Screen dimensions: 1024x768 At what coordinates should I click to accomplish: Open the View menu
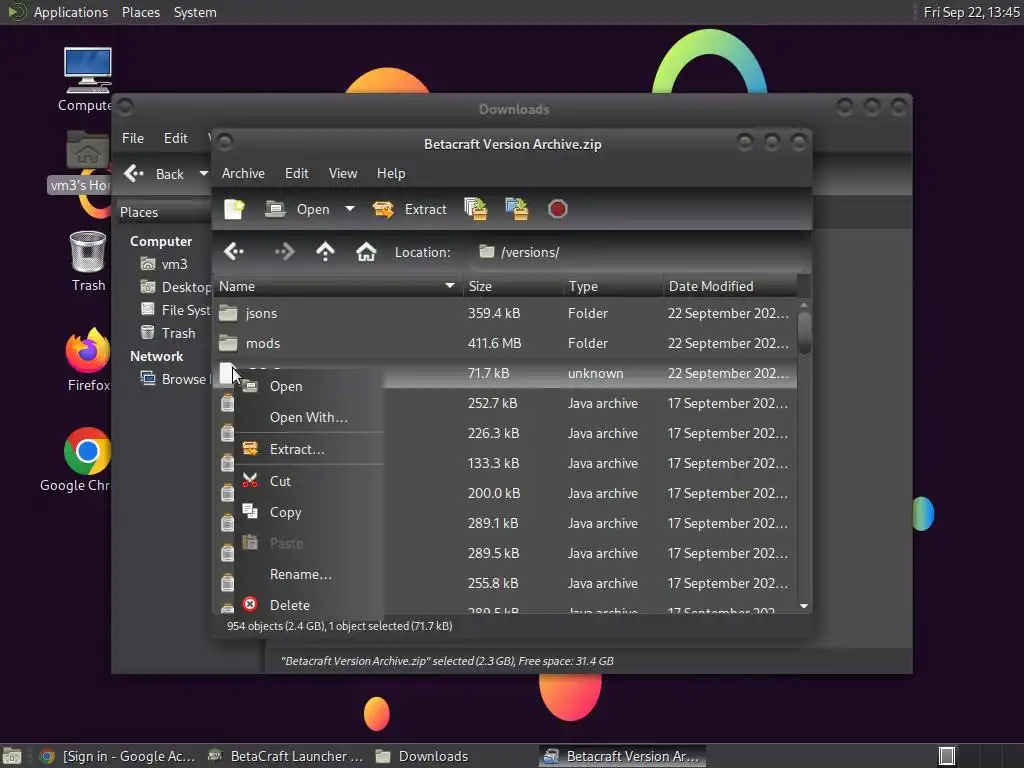343,173
